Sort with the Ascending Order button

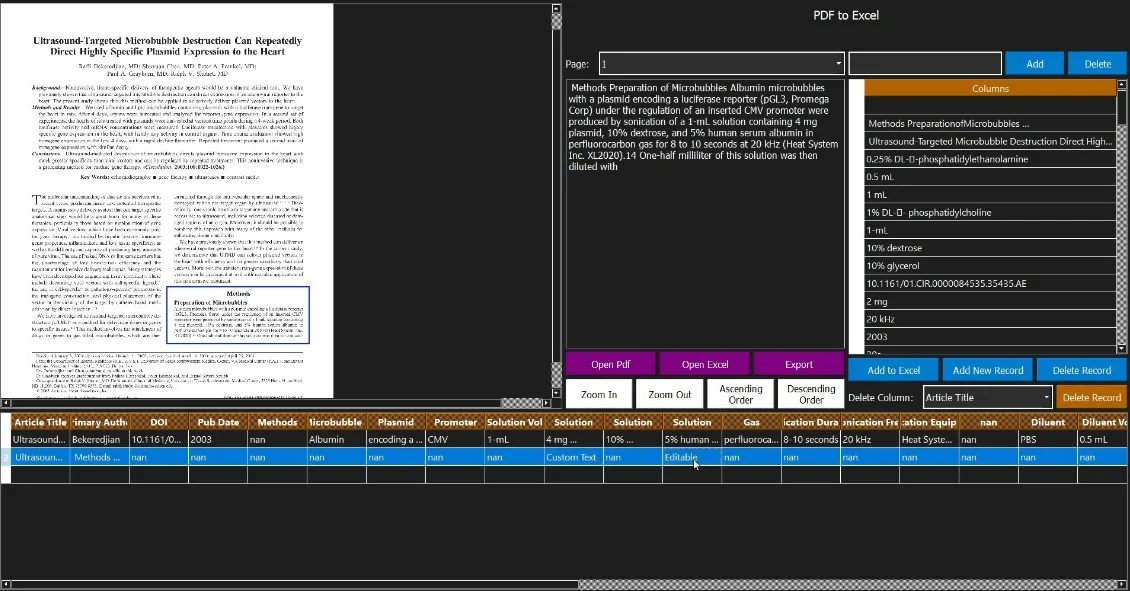(740, 394)
